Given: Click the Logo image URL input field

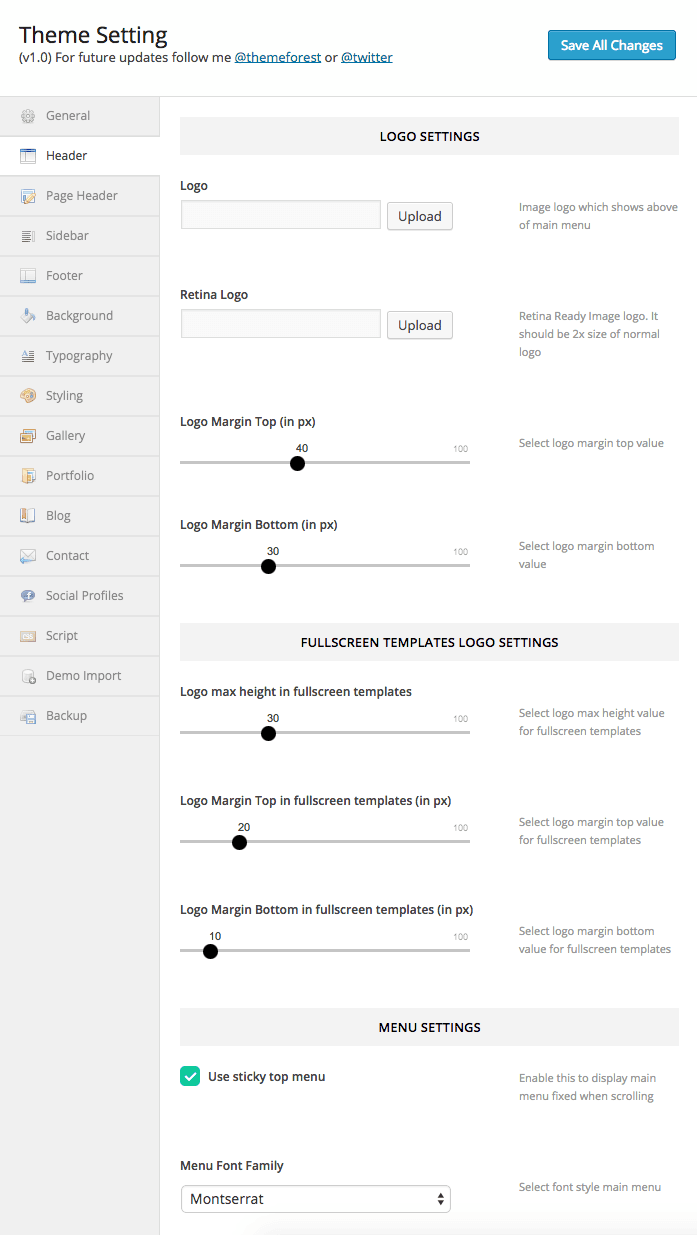Looking at the screenshot, I should [x=281, y=215].
